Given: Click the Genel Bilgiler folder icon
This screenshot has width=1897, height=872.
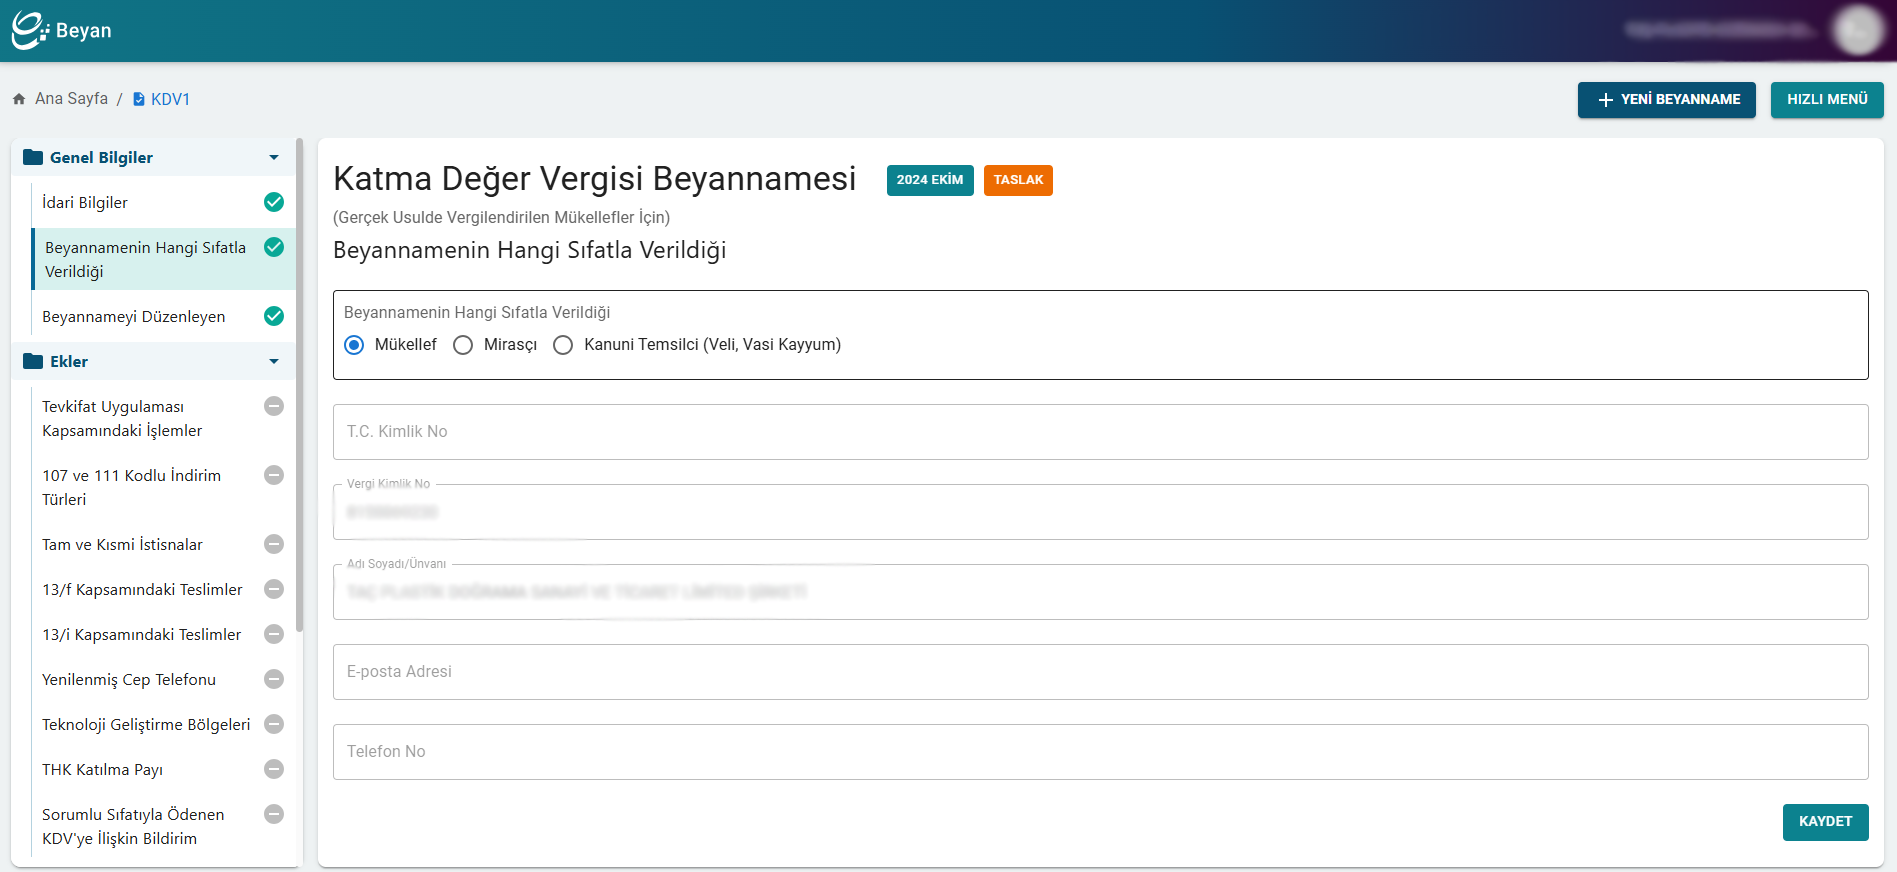Looking at the screenshot, I should point(33,157).
